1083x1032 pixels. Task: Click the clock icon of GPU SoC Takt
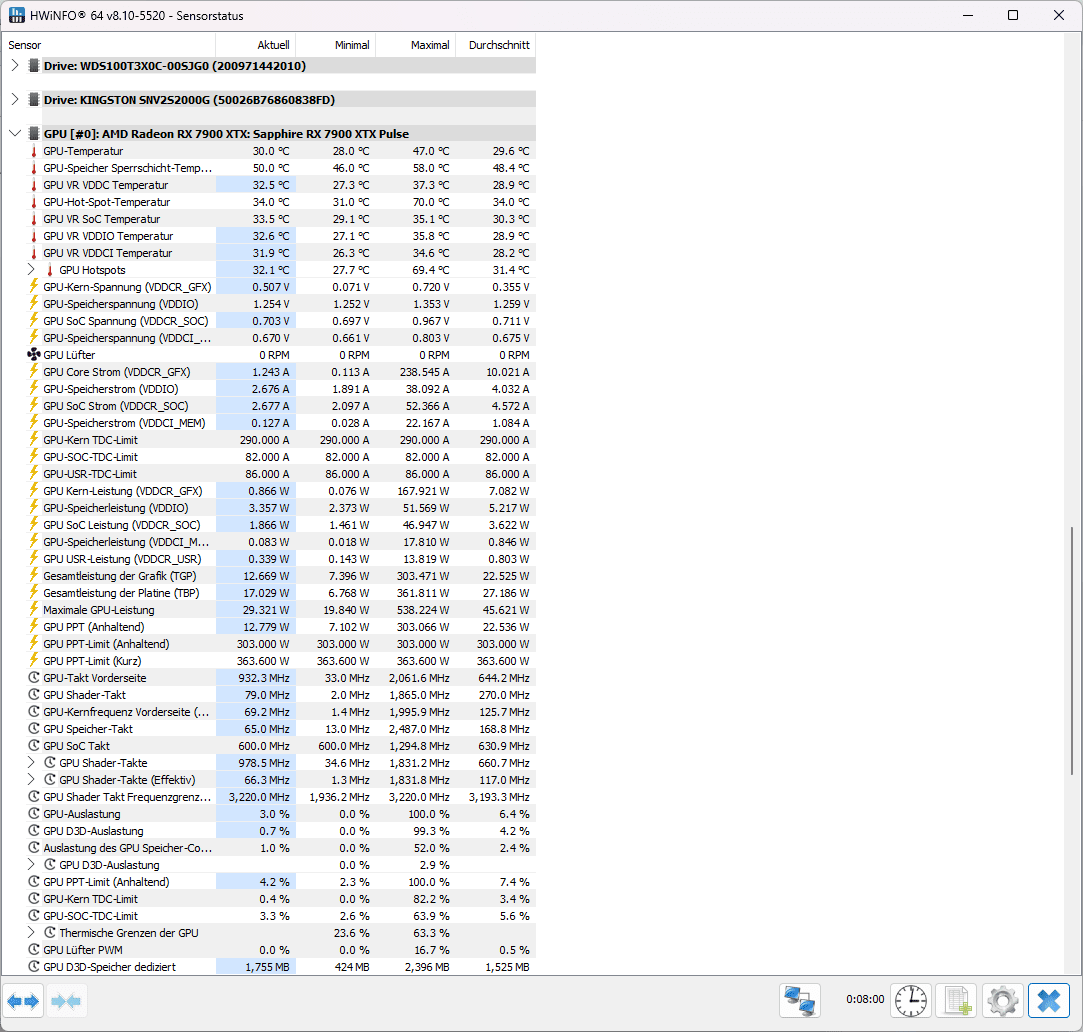point(34,746)
